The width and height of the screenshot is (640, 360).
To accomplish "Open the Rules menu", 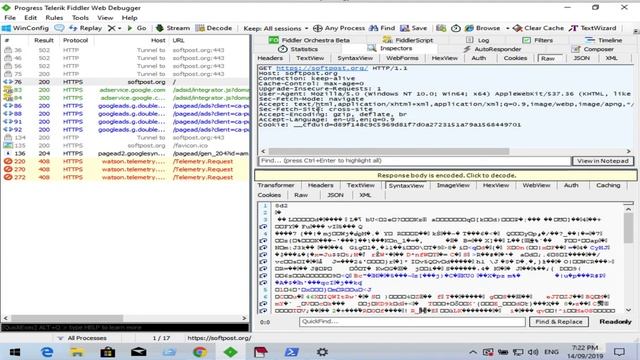I will (54, 18).
